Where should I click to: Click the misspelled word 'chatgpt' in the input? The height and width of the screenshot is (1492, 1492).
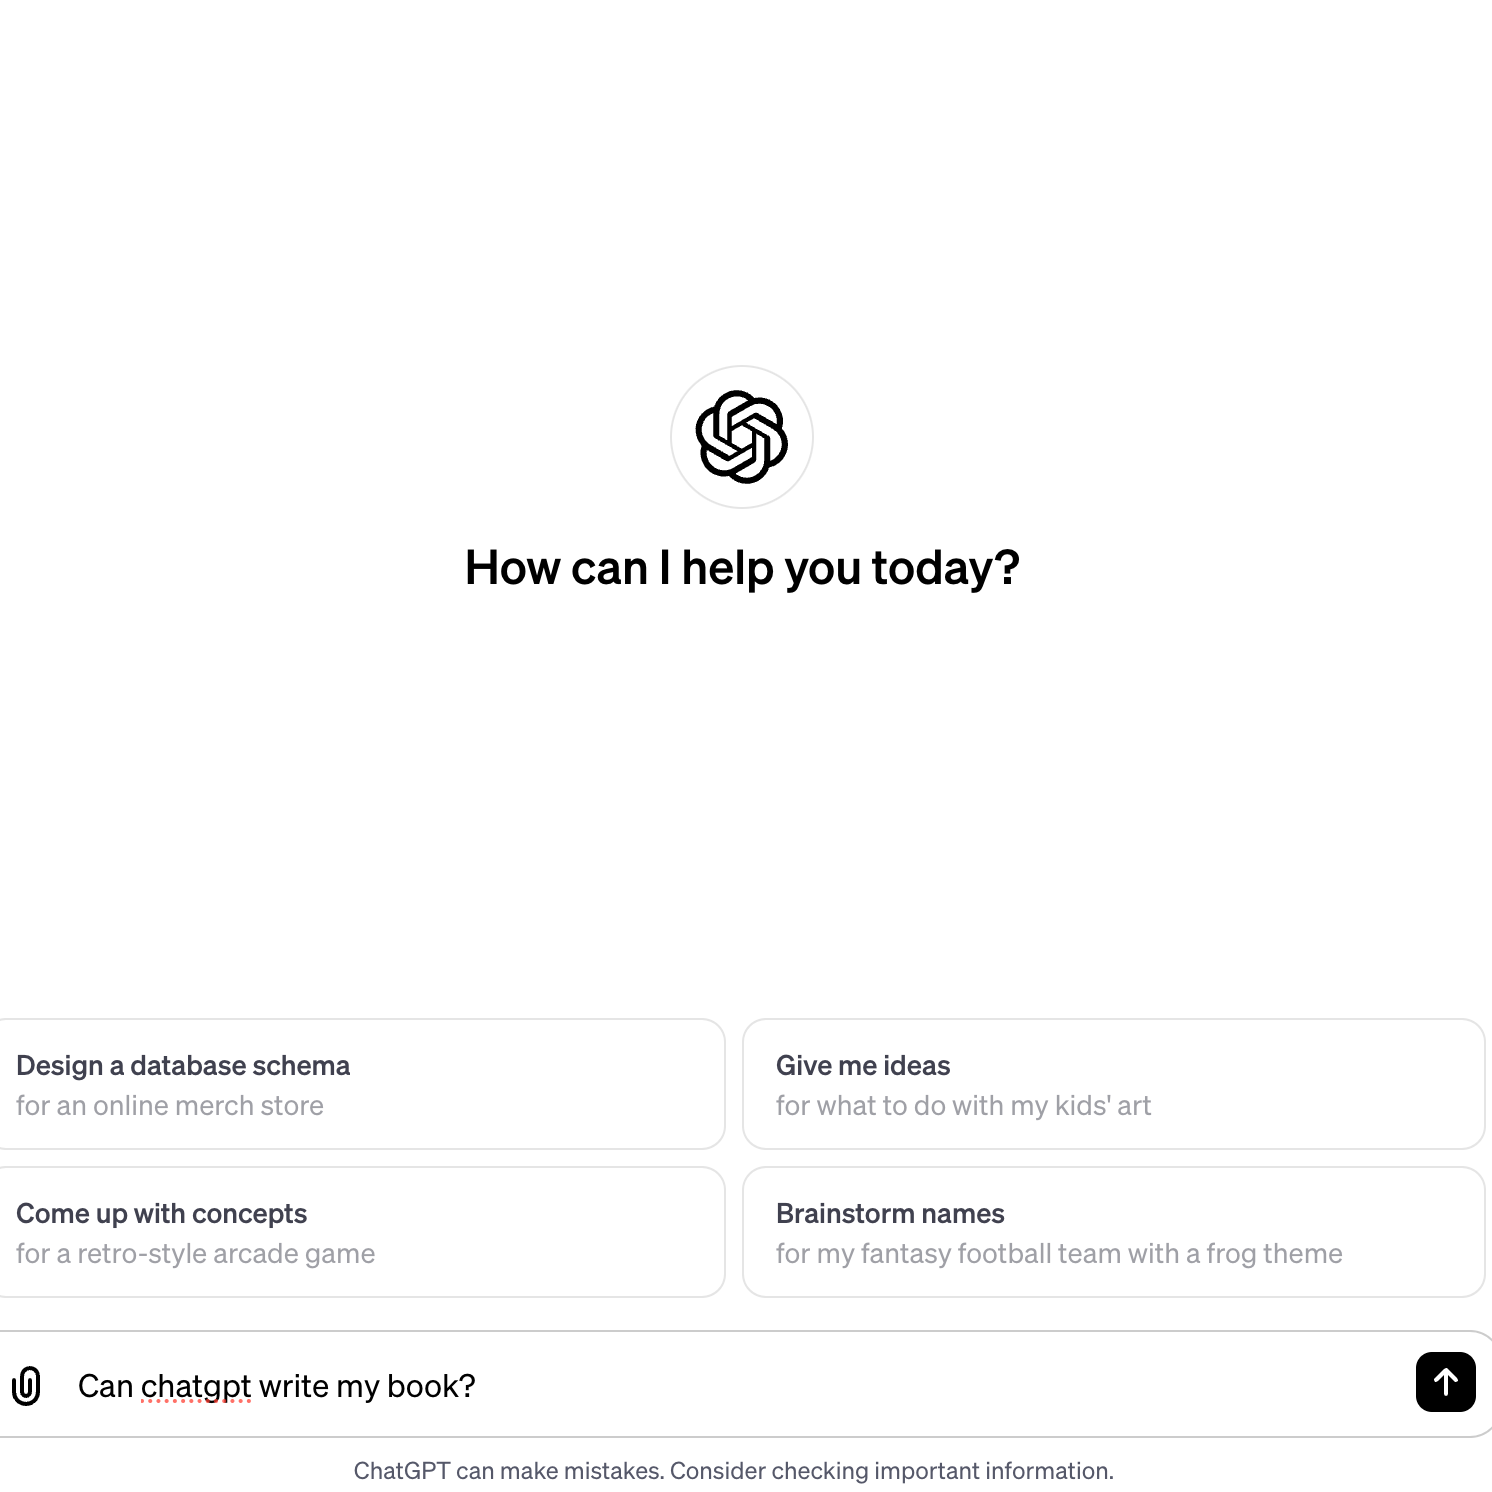[196, 1387]
